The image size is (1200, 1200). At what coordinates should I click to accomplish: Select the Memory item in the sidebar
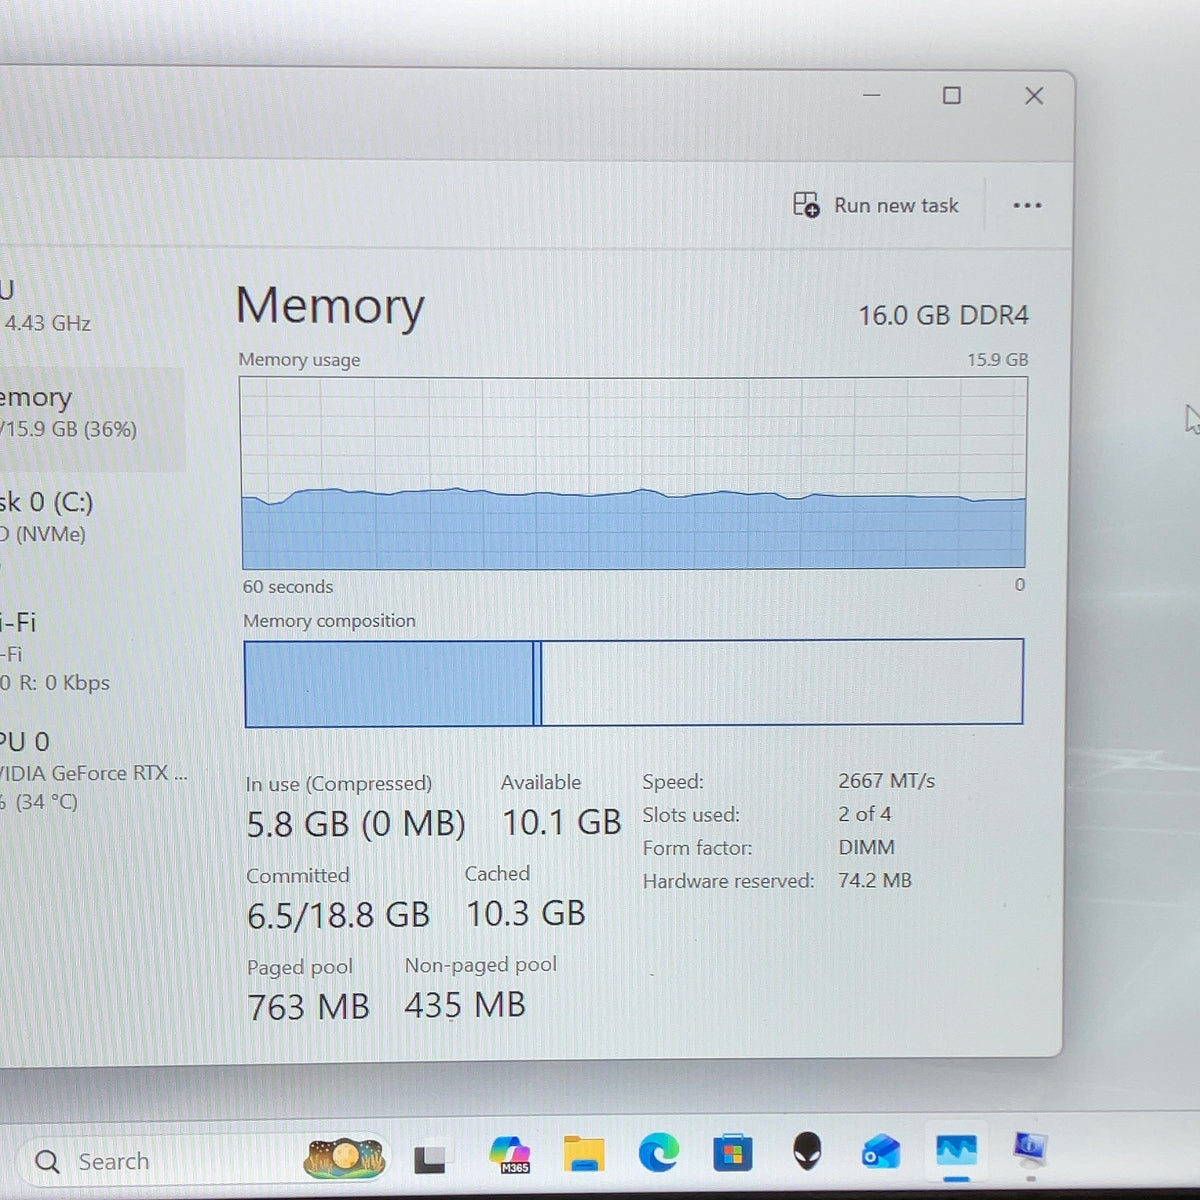coord(92,418)
